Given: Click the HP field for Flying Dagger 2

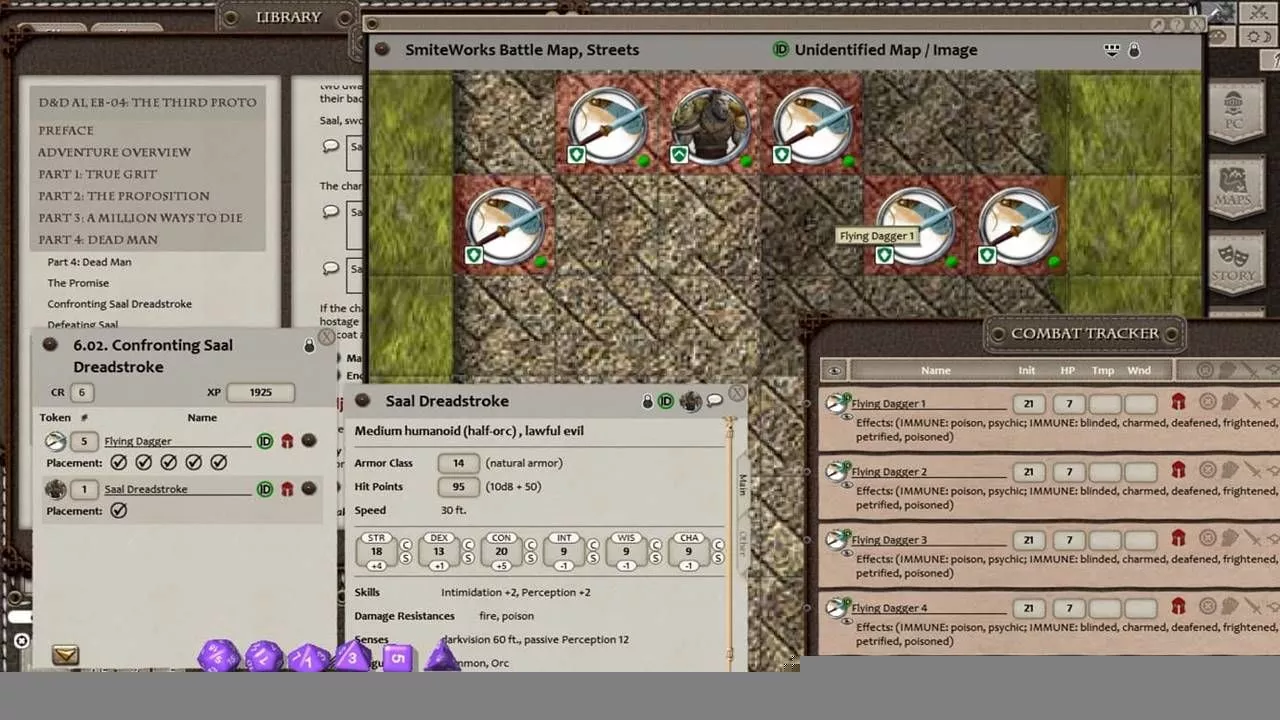Looking at the screenshot, I should 1069,472.
